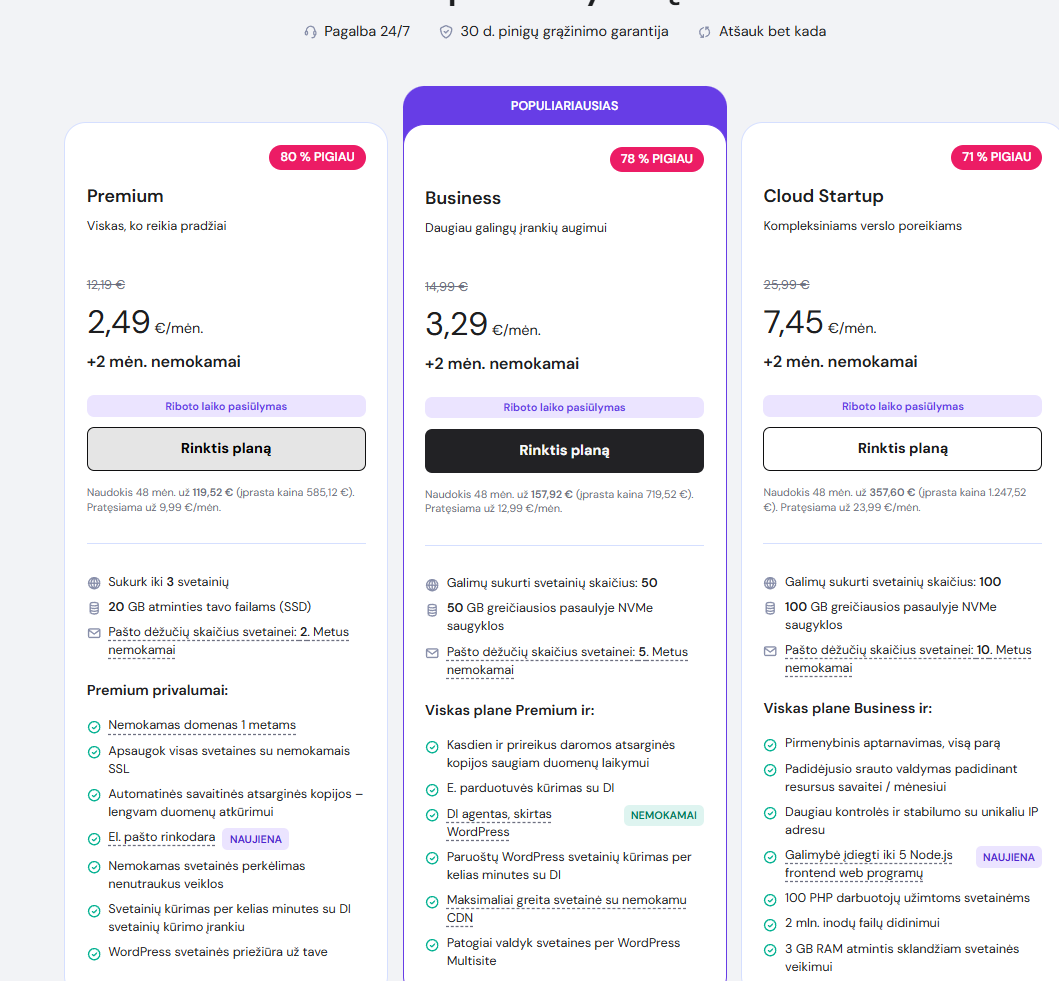Click the headset icon beside Pagalba 24/7
This screenshot has height=981, width=1059.
(310, 32)
